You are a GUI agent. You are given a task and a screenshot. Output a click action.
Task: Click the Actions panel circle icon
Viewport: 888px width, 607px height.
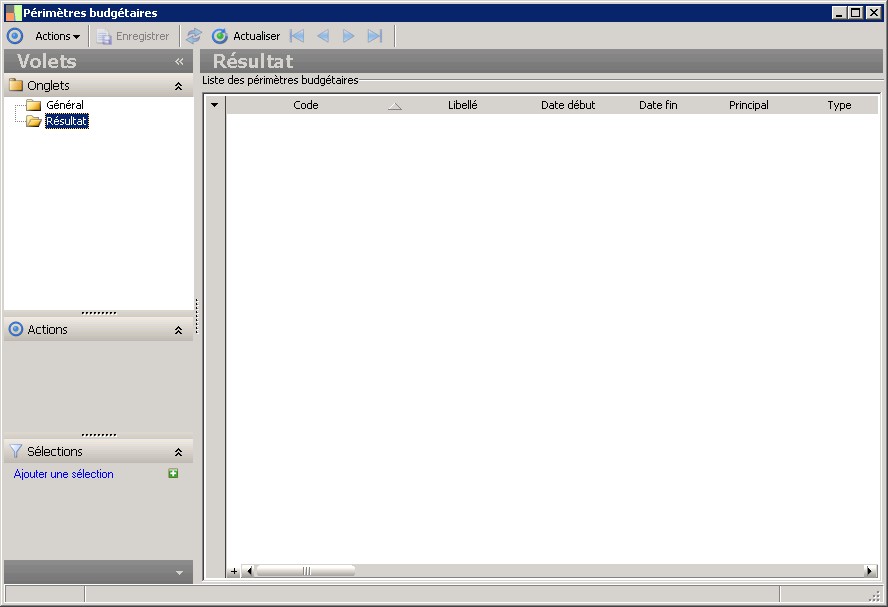click(x=16, y=329)
